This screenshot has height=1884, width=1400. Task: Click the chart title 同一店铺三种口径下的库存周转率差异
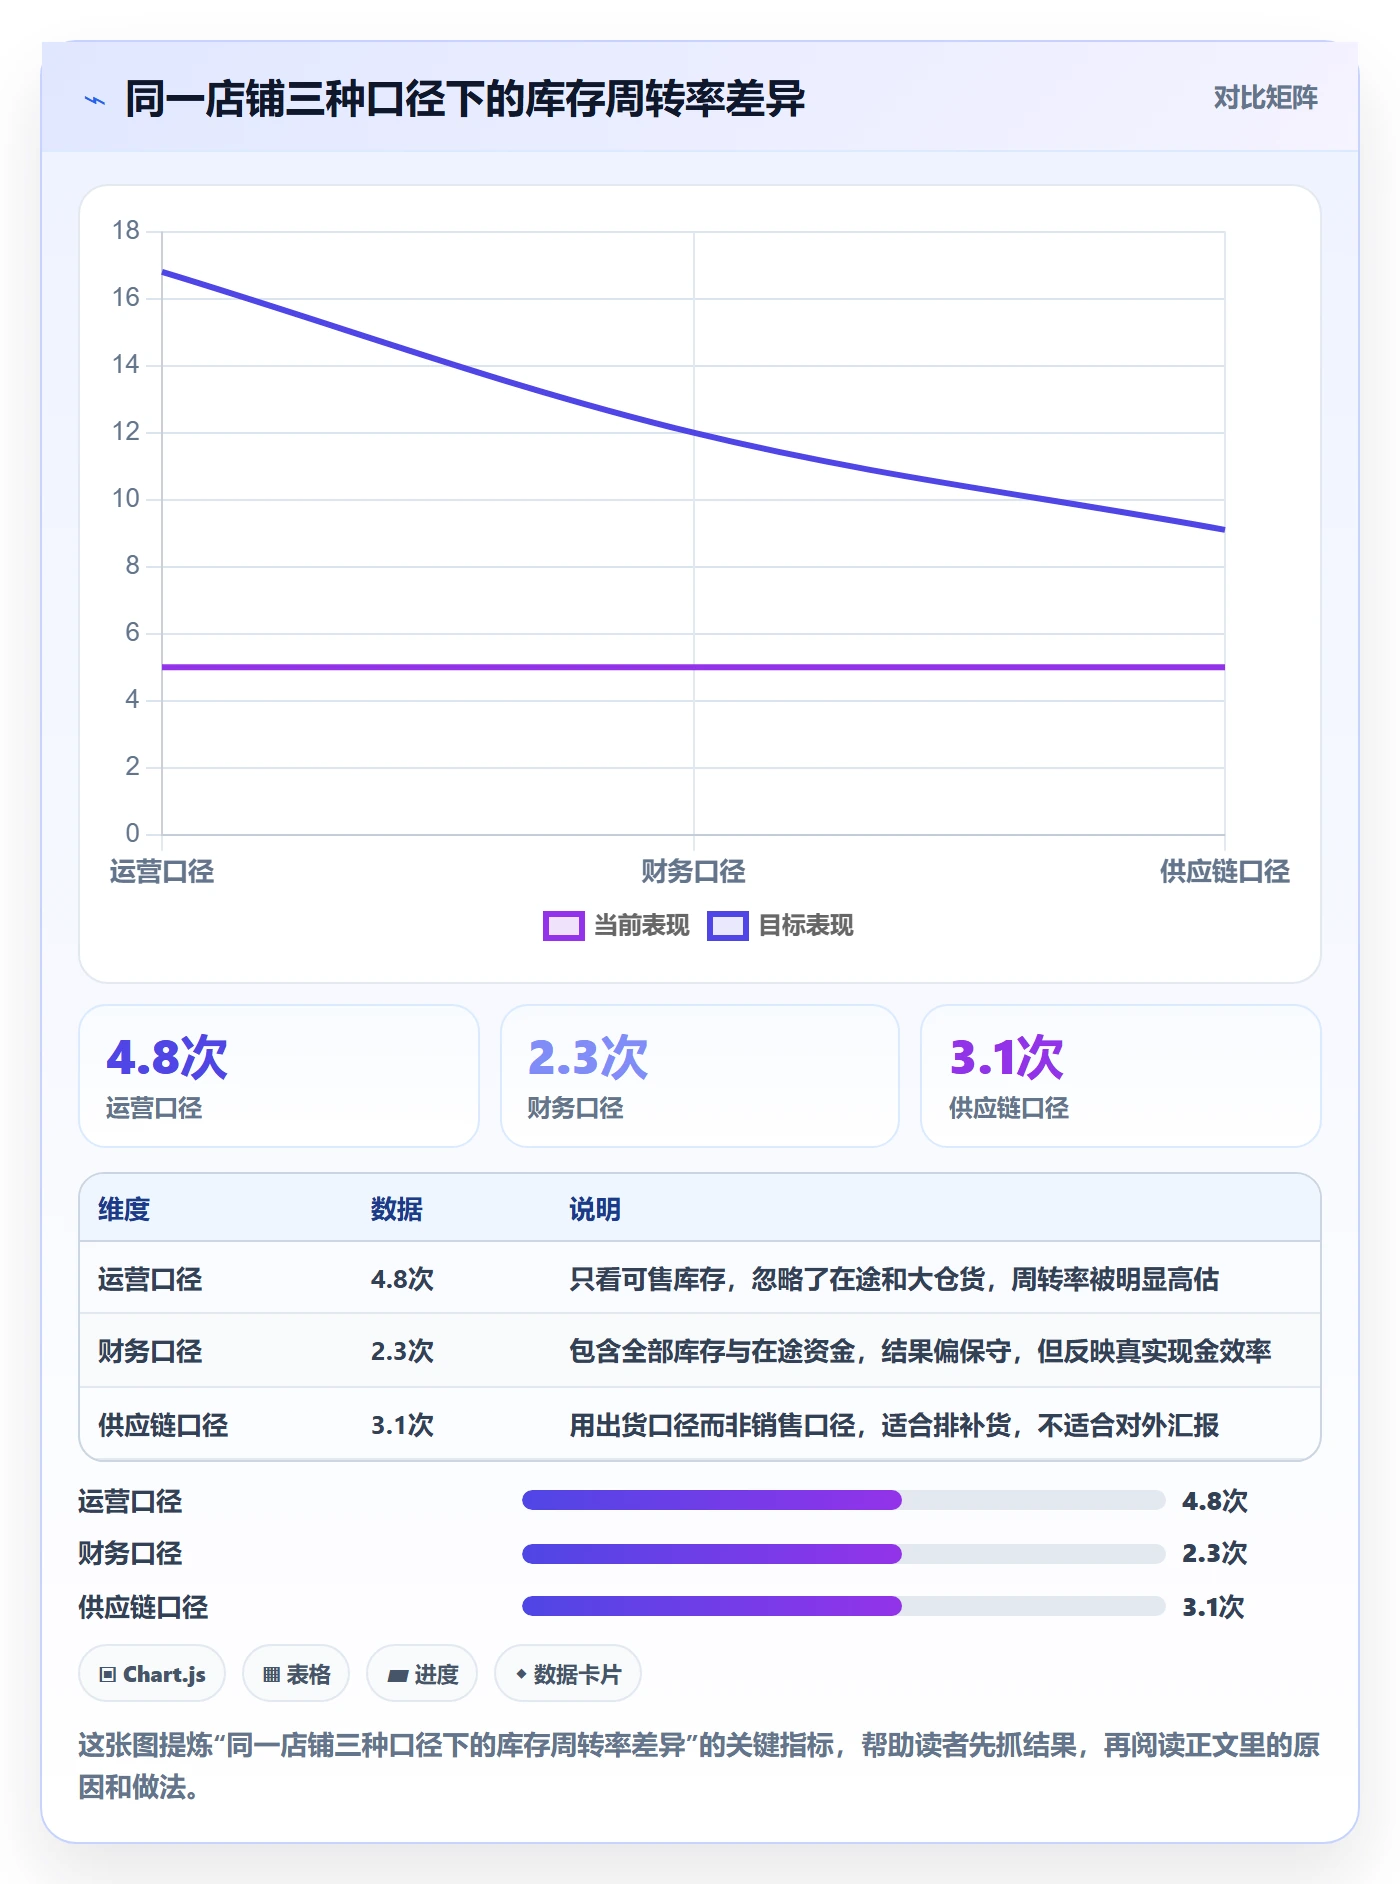pos(465,99)
